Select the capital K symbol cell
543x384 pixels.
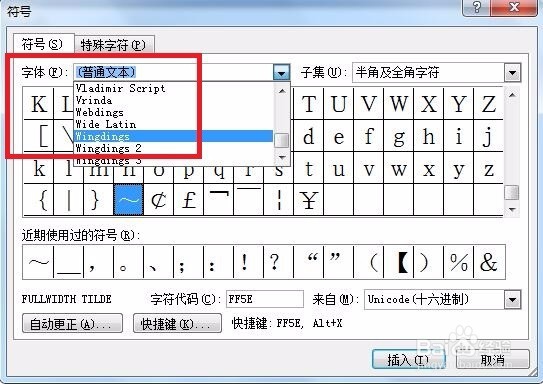coord(38,104)
